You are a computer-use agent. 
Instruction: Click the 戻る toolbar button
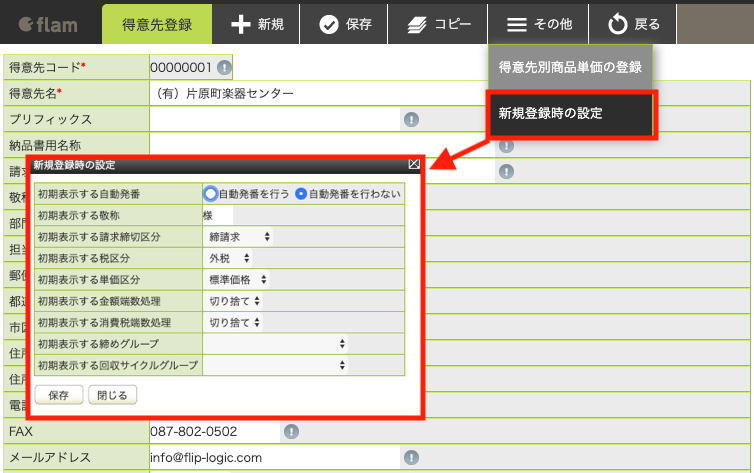(633, 24)
